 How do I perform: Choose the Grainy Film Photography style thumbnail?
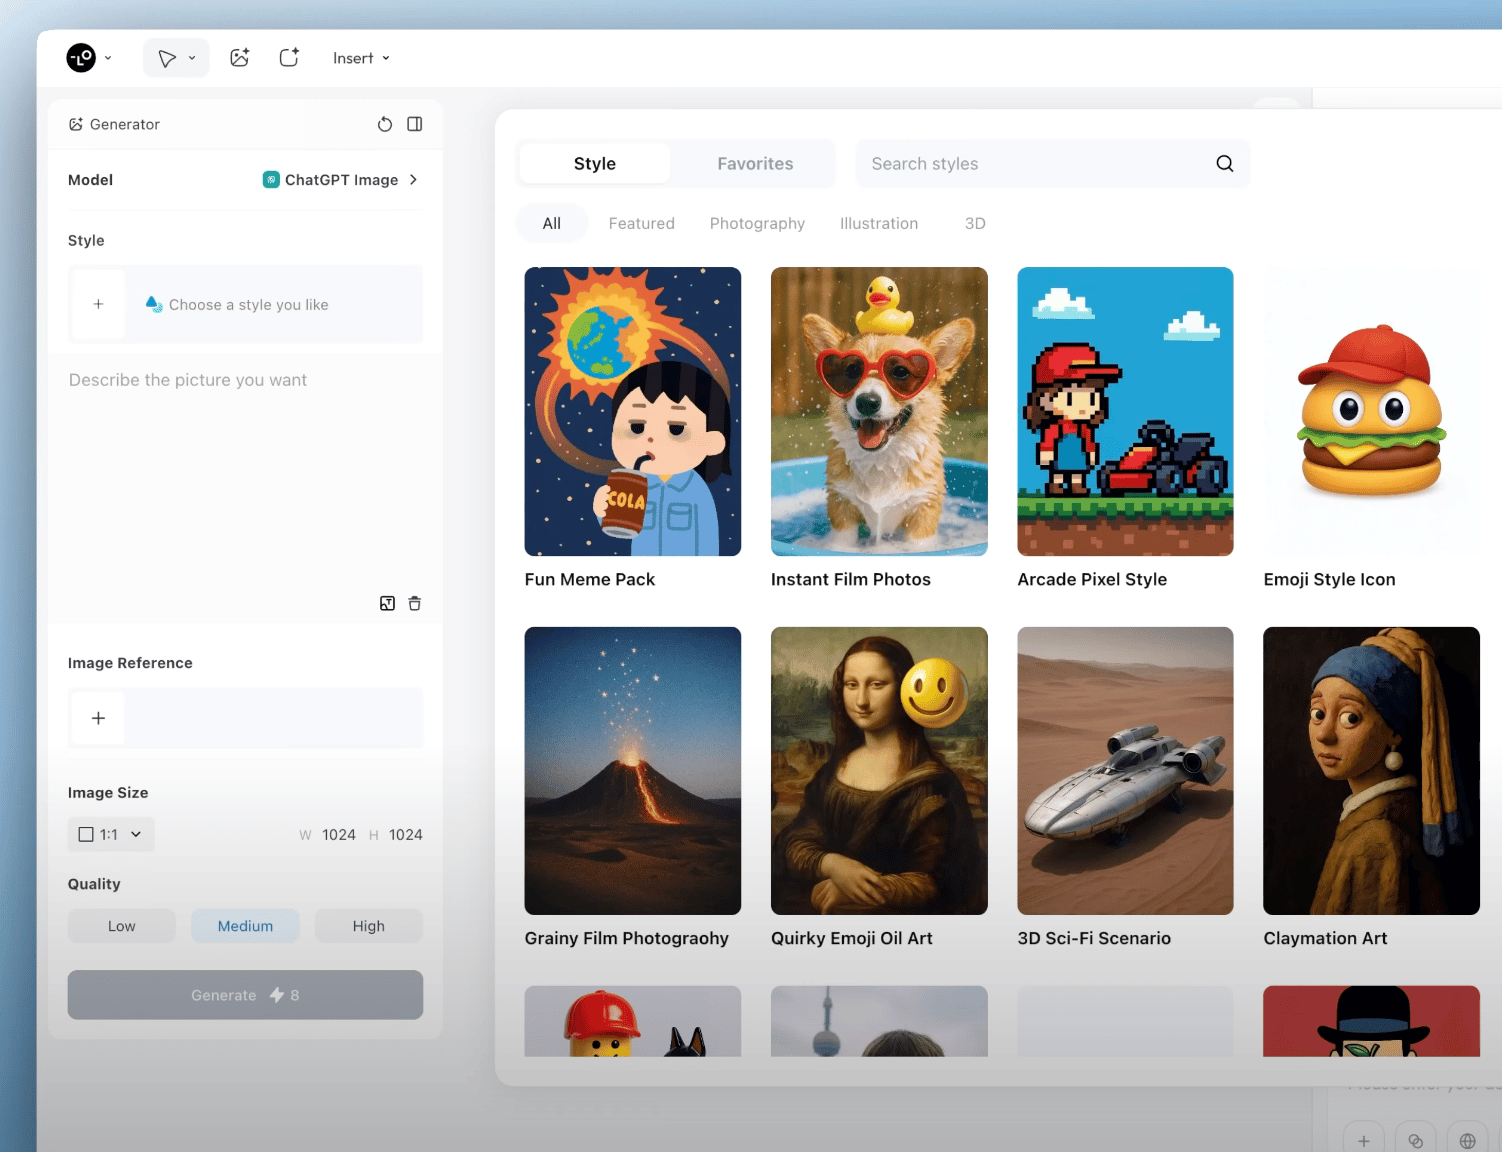click(633, 771)
